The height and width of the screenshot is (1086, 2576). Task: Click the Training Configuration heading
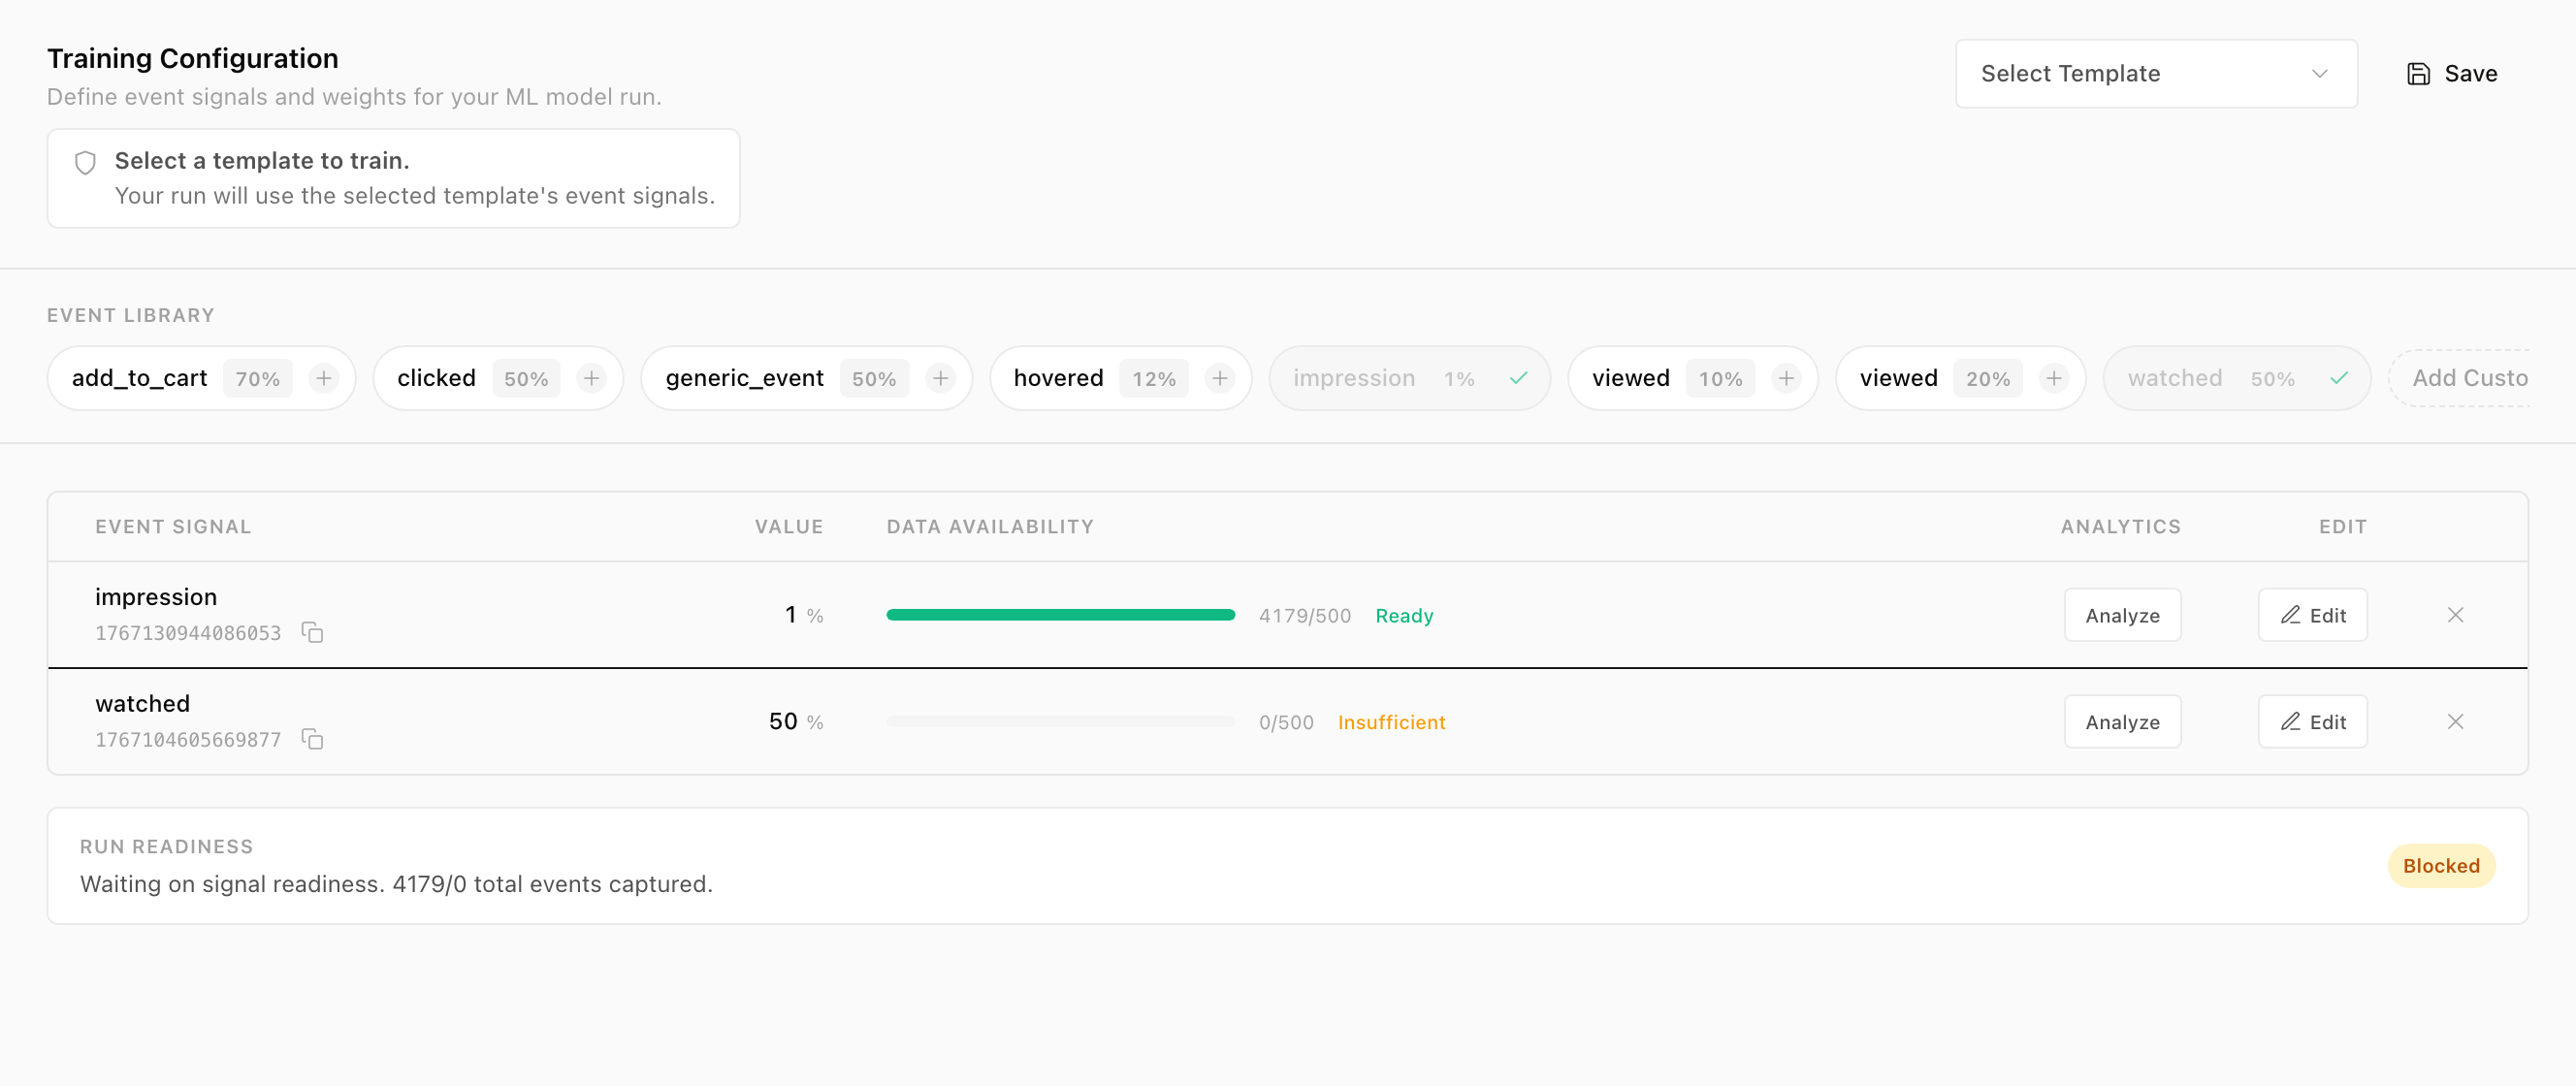(x=193, y=59)
